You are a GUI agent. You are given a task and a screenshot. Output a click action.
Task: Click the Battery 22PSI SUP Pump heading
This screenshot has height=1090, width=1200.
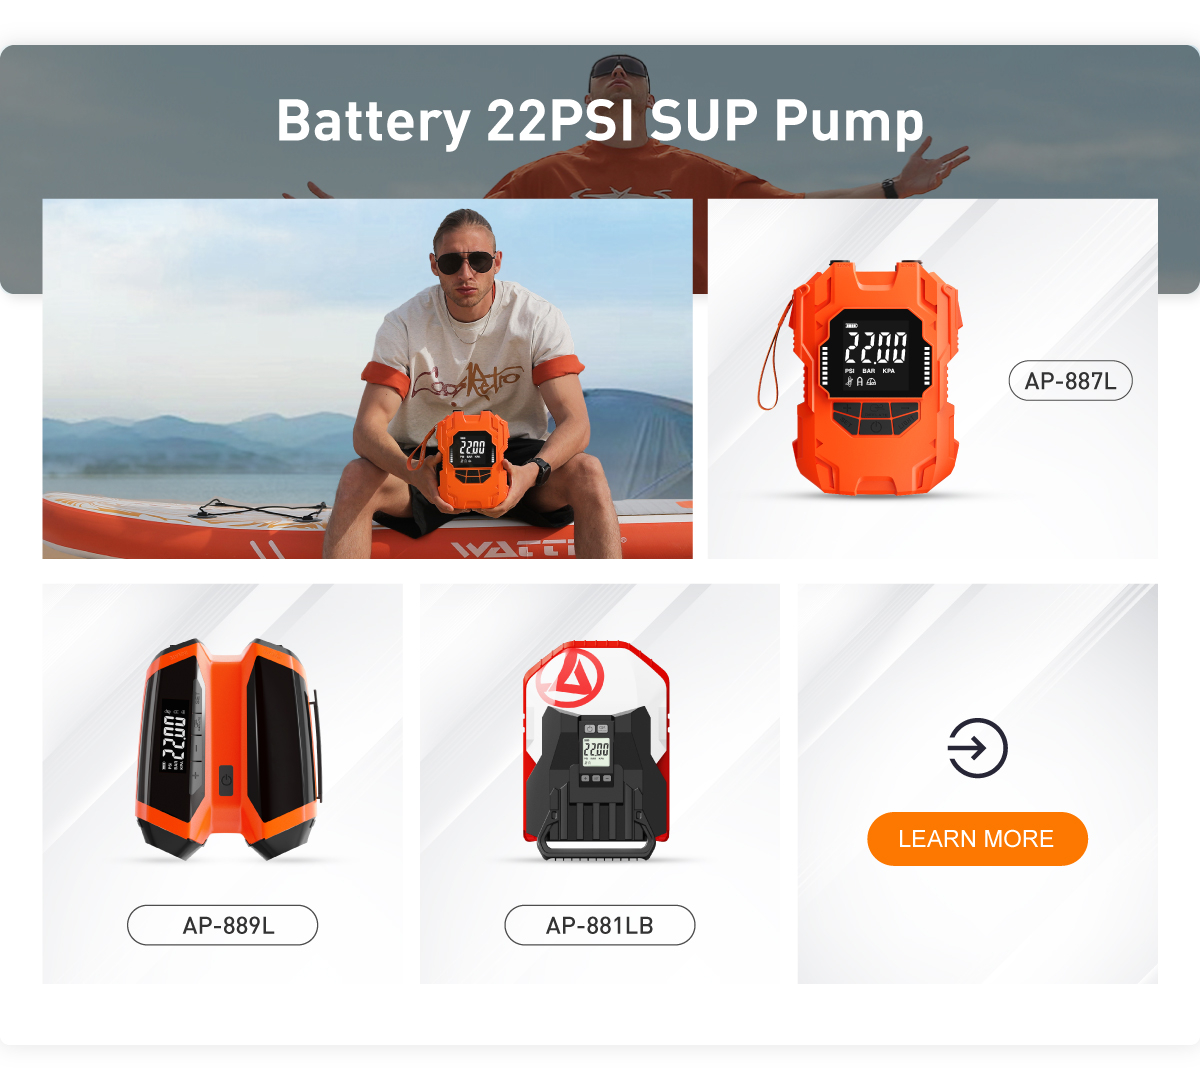point(600,121)
